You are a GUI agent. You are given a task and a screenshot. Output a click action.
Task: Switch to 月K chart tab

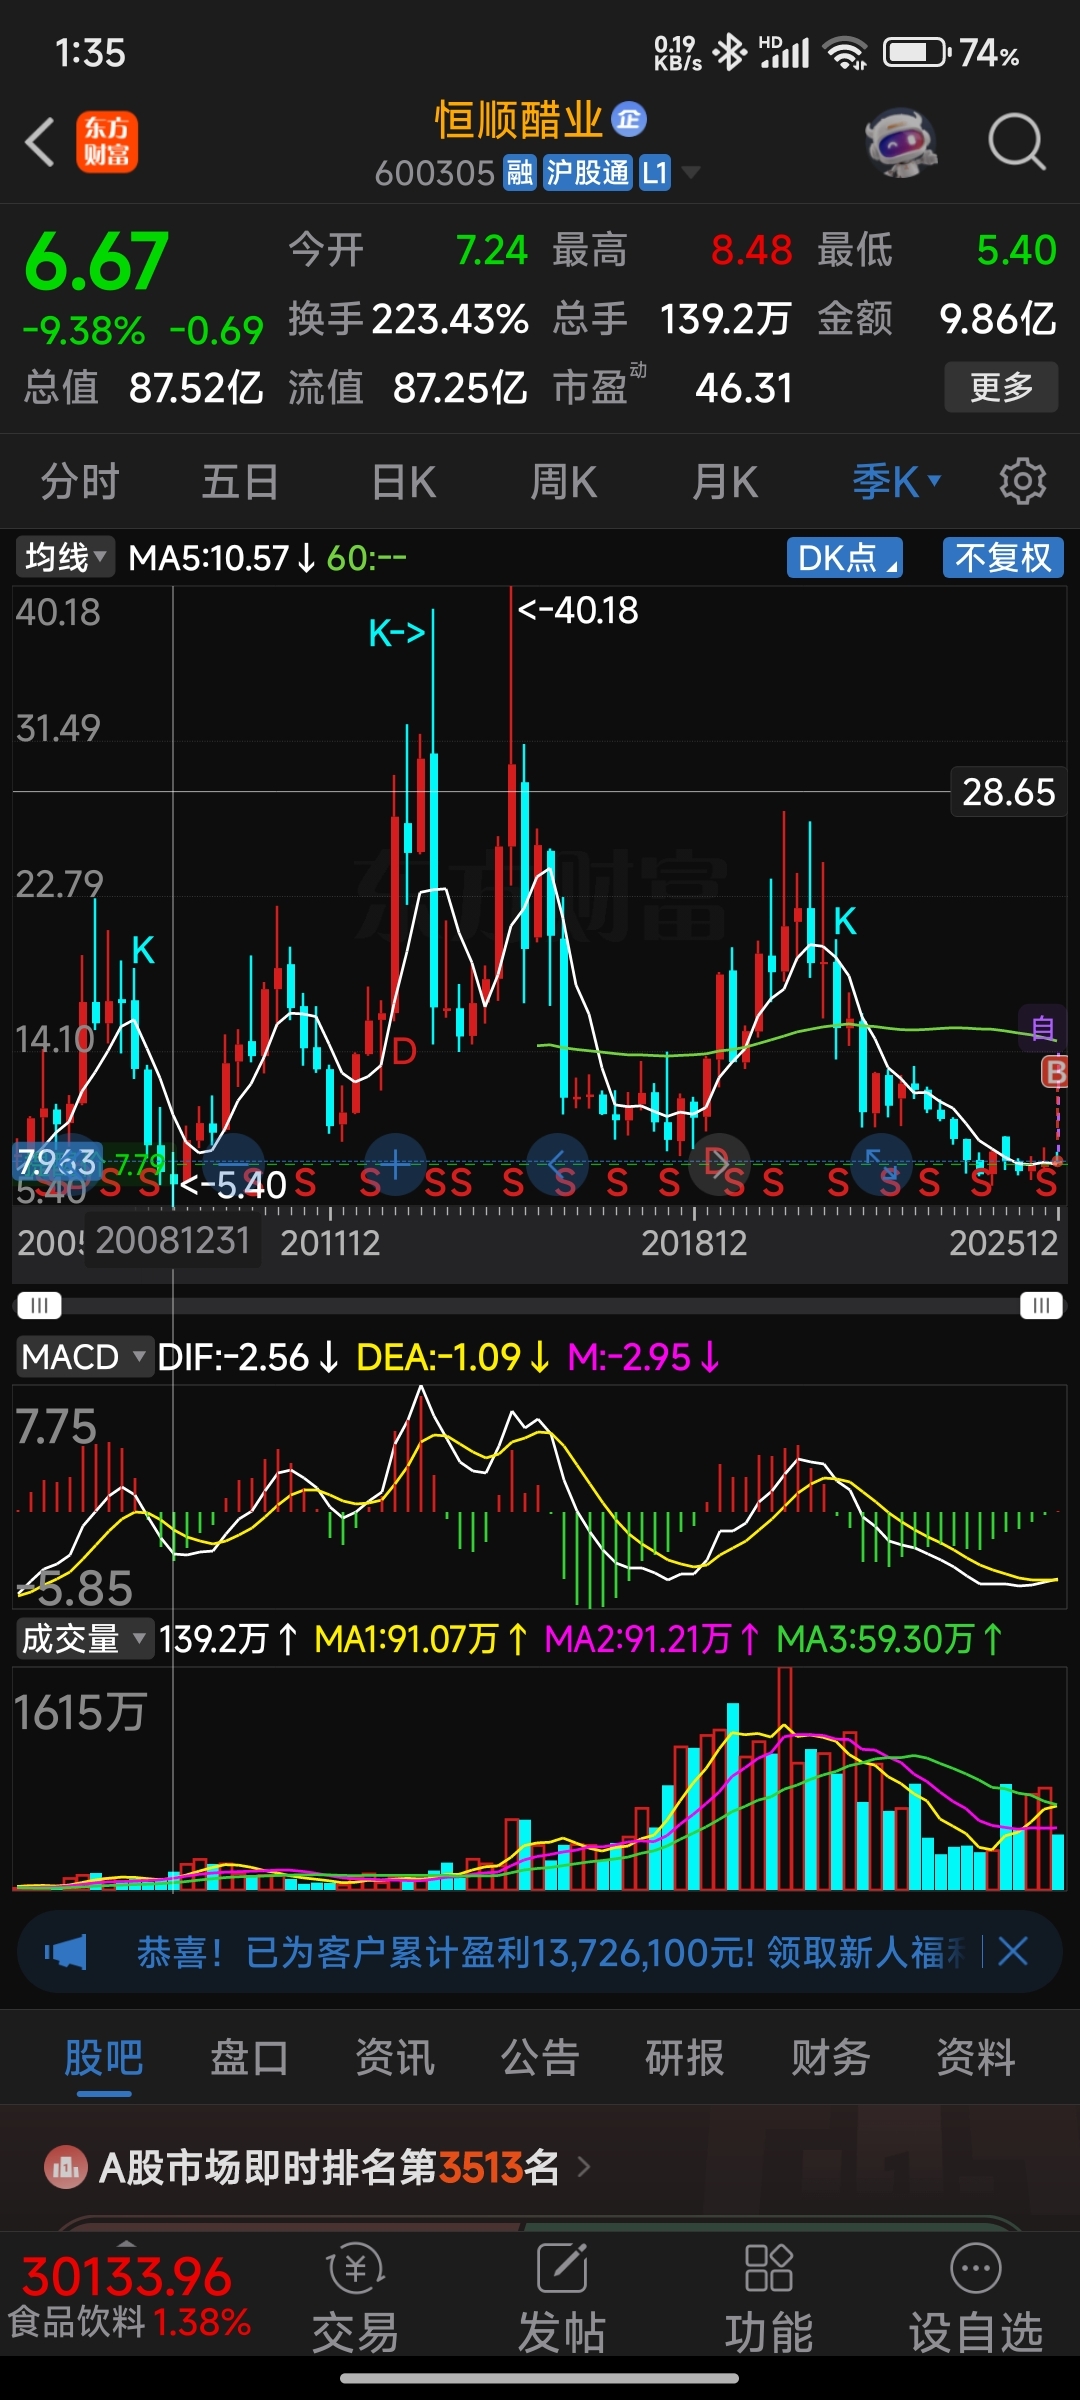pos(725,482)
